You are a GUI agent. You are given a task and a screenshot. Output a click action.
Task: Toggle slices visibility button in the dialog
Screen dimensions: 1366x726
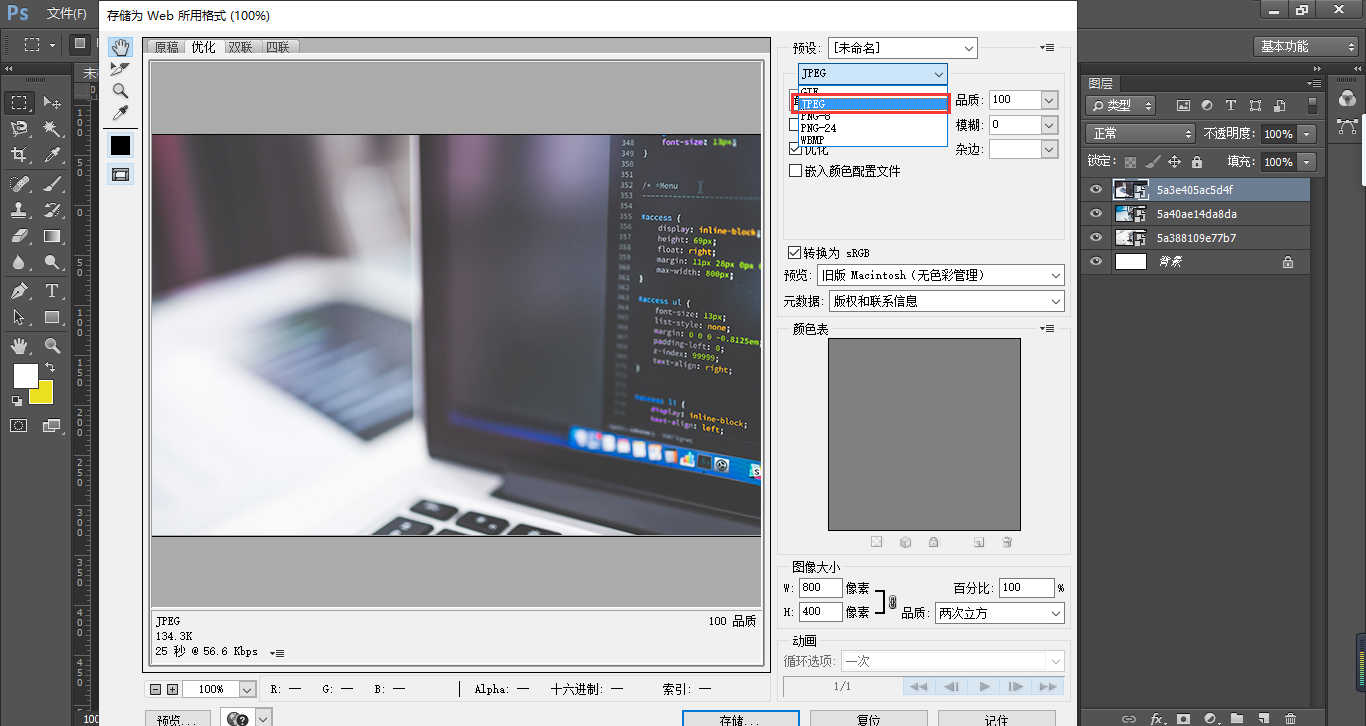120,174
